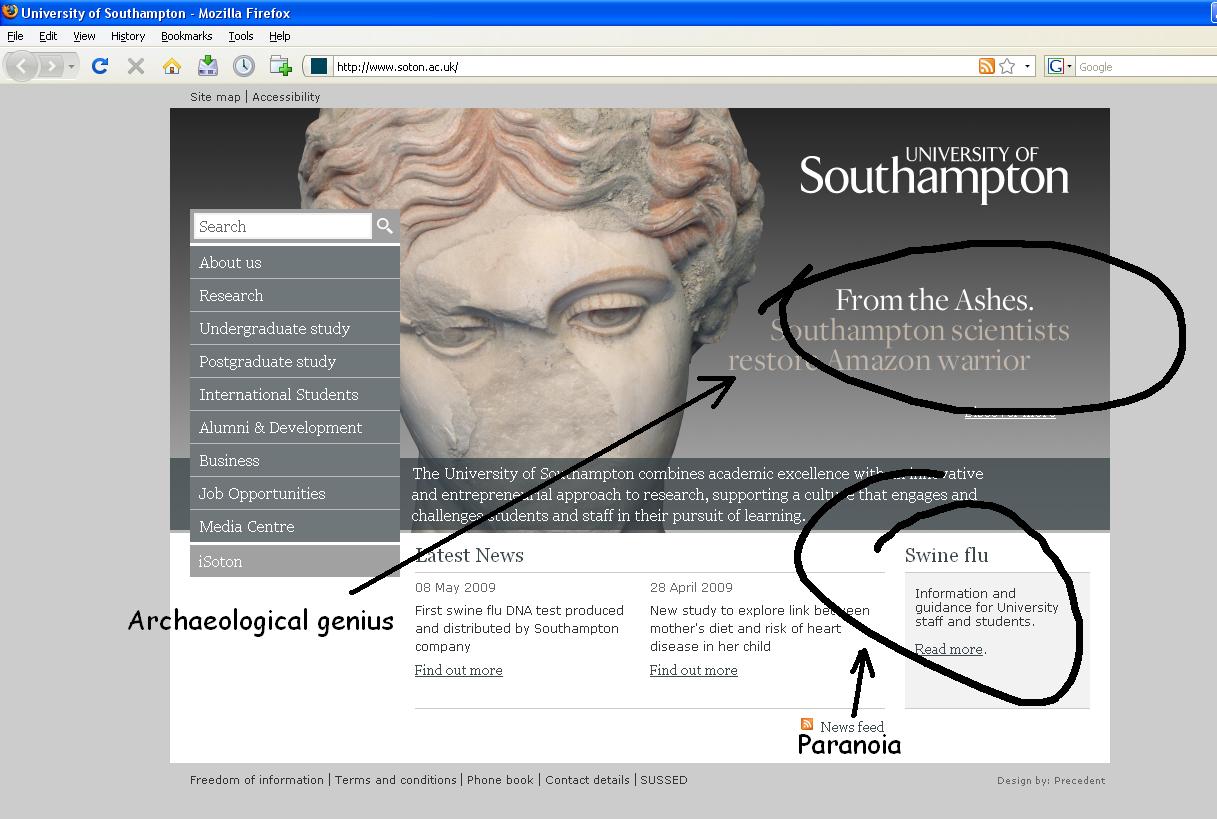
Task: Open Read more in the Swine flu box
Action: tap(949, 649)
